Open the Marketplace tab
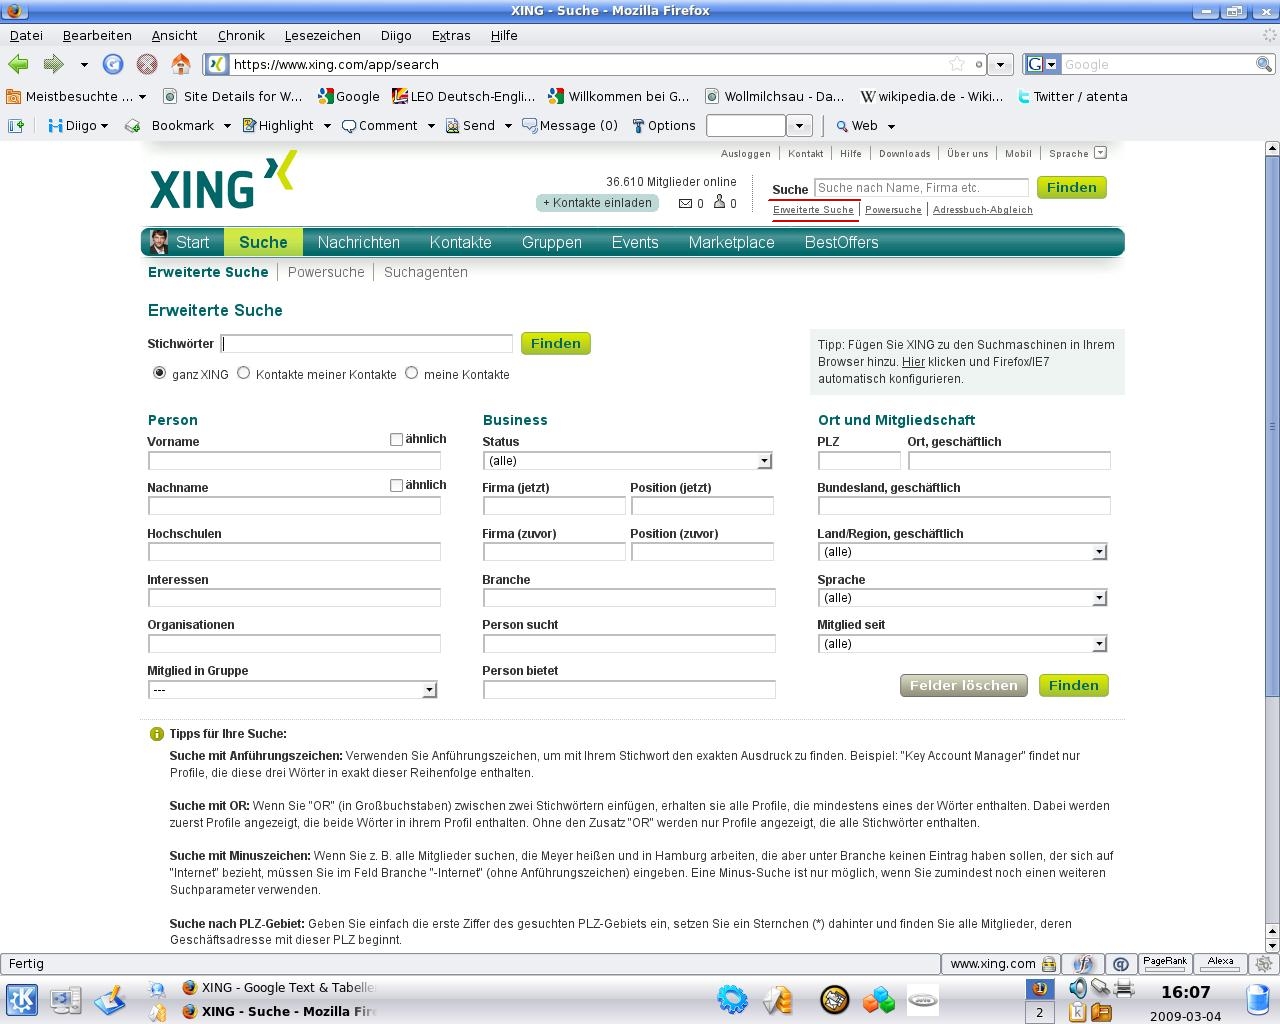The image size is (1280, 1024). pyautogui.click(x=731, y=242)
